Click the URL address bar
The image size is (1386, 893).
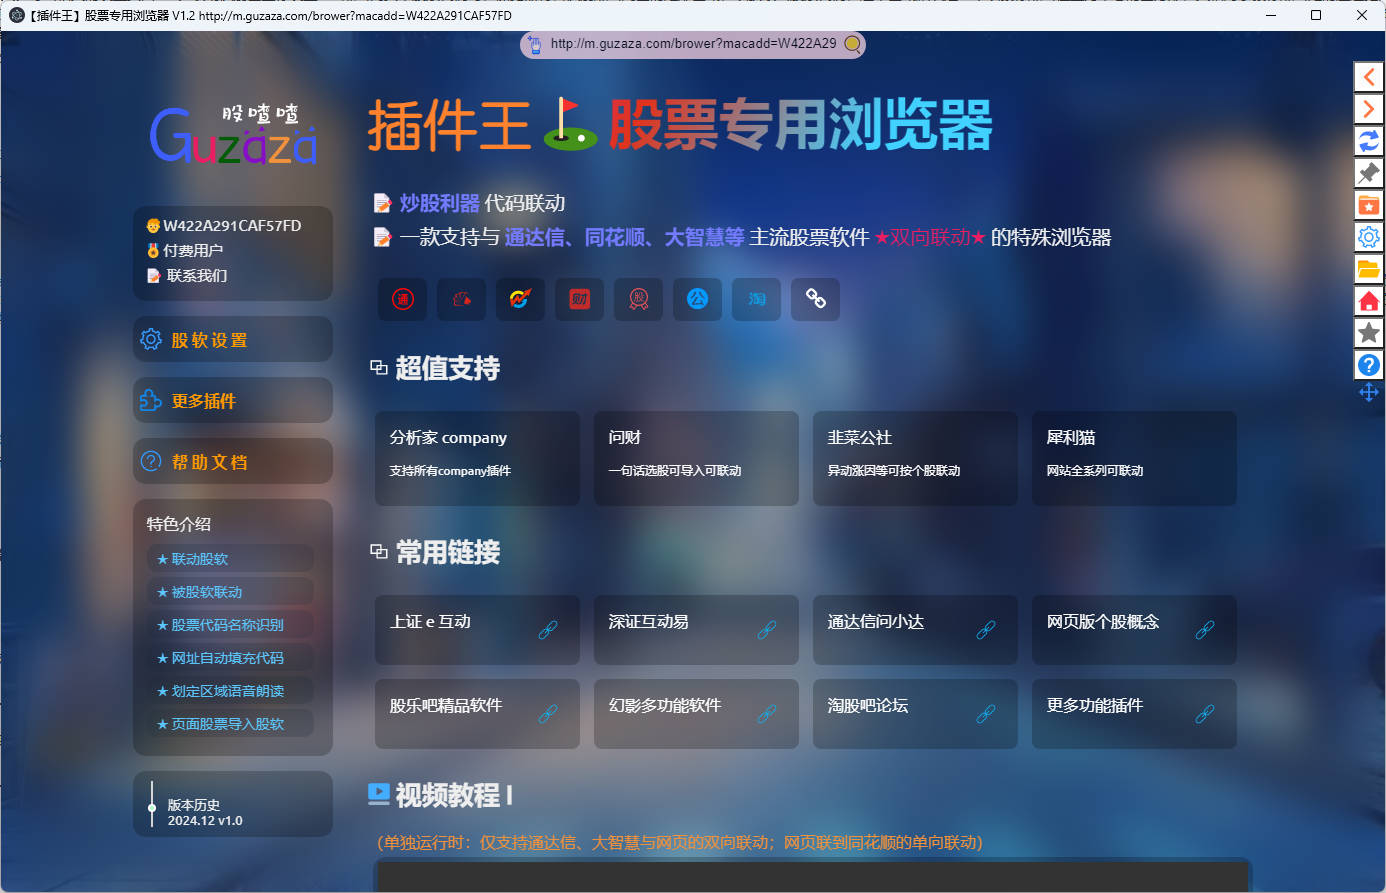pos(692,44)
